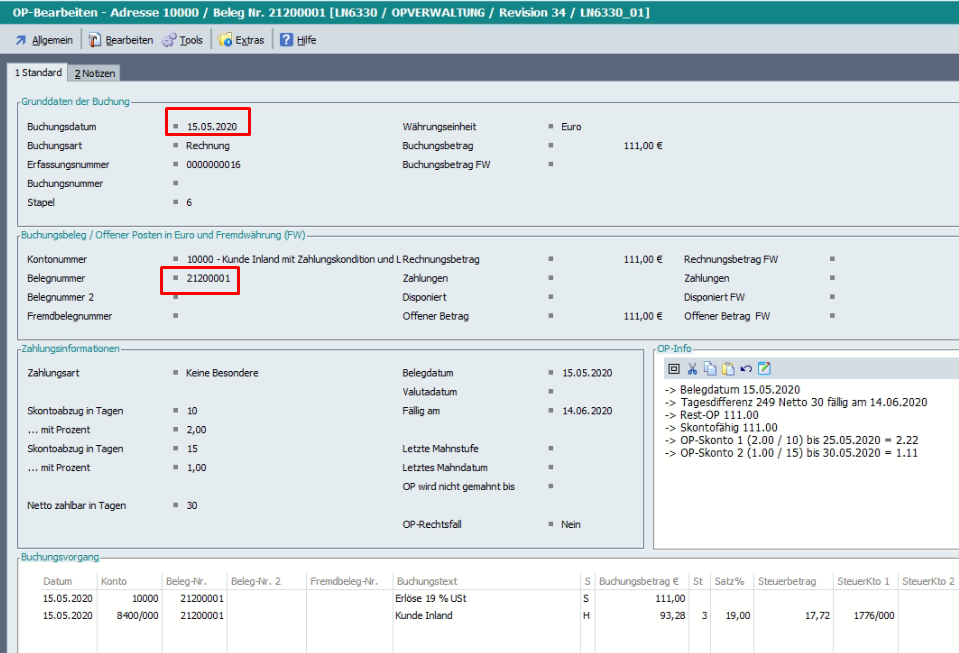Click the Zahlungsart field Keine Besondere

(x=222, y=373)
